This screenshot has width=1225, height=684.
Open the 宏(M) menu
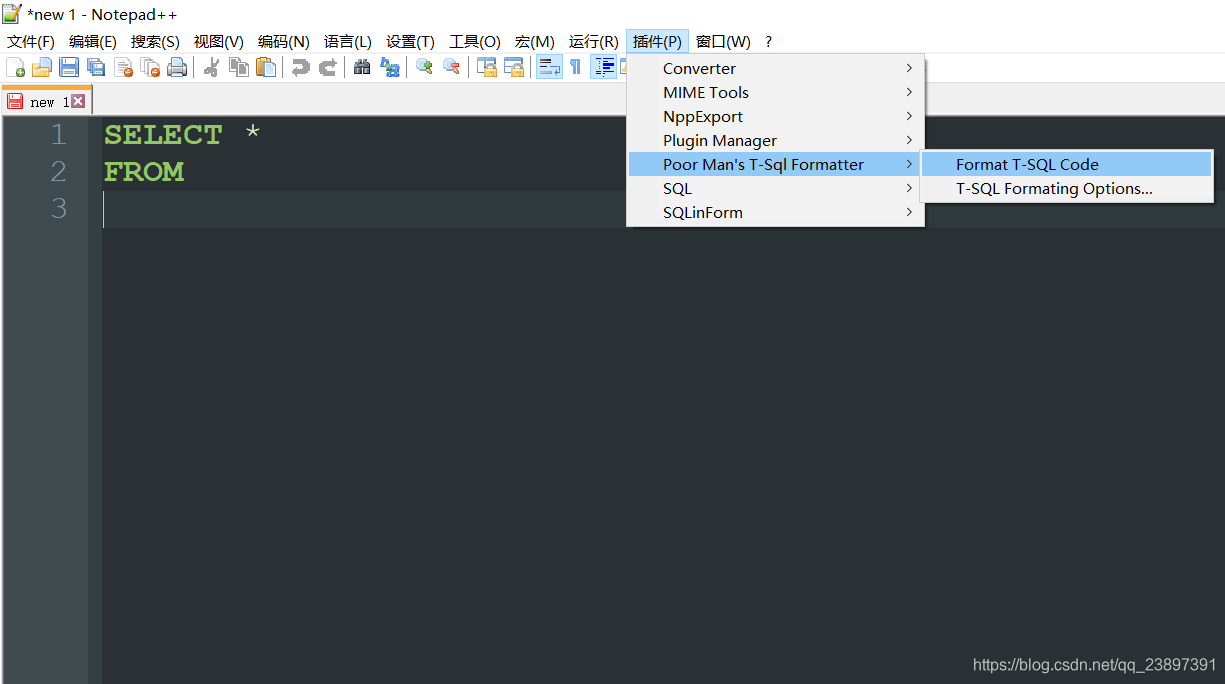tap(535, 42)
